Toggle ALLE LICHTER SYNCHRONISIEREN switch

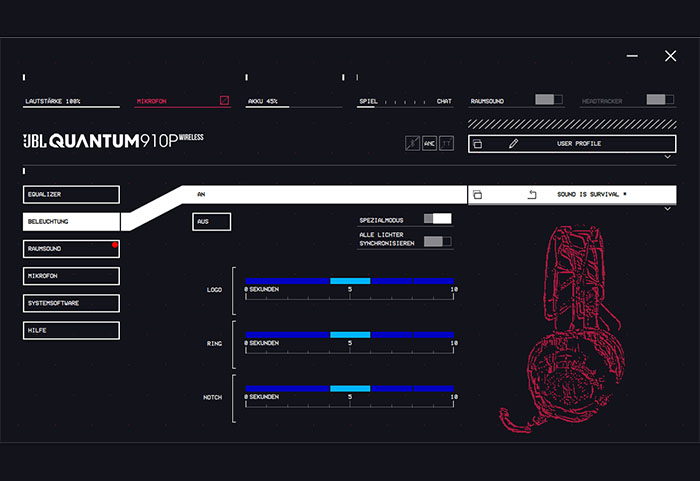tap(438, 242)
